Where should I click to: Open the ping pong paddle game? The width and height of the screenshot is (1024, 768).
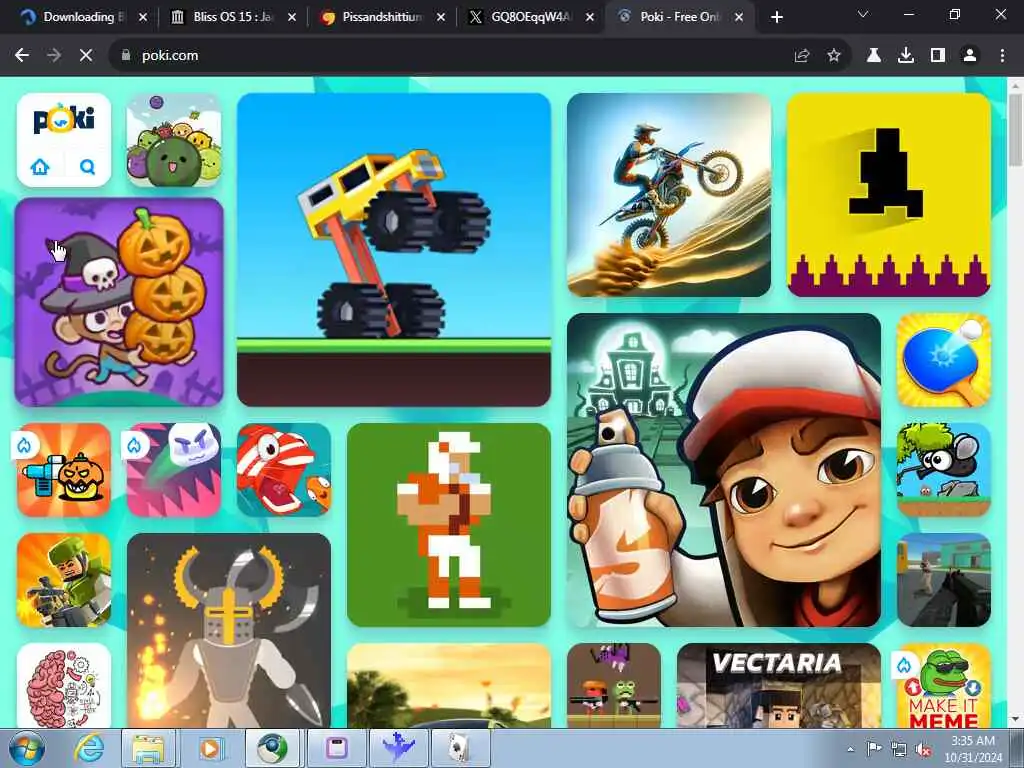point(944,360)
